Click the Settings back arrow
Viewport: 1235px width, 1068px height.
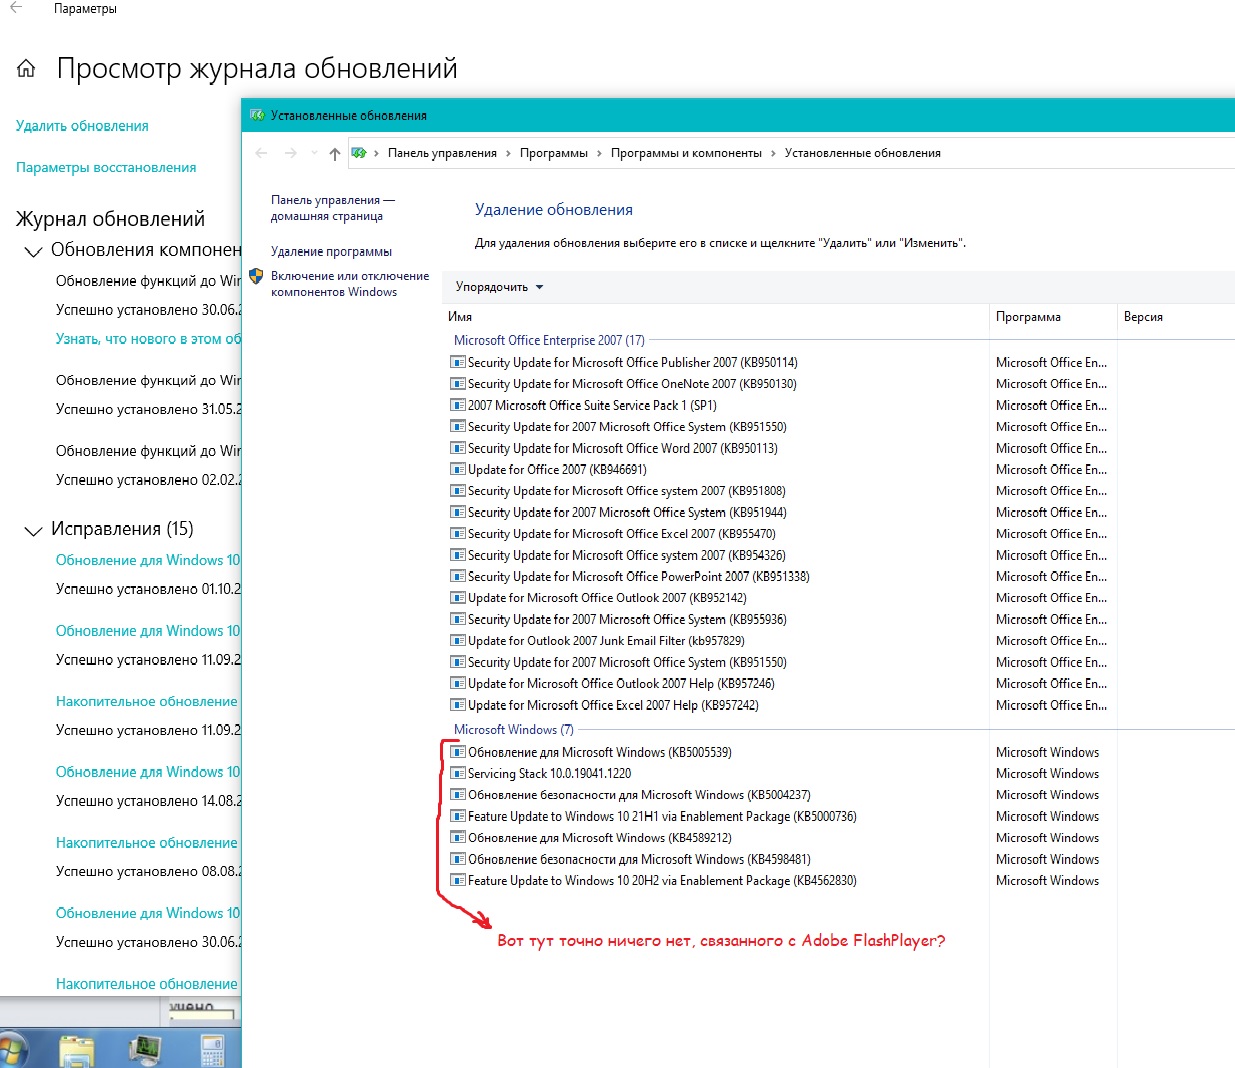(x=16, y=8)
